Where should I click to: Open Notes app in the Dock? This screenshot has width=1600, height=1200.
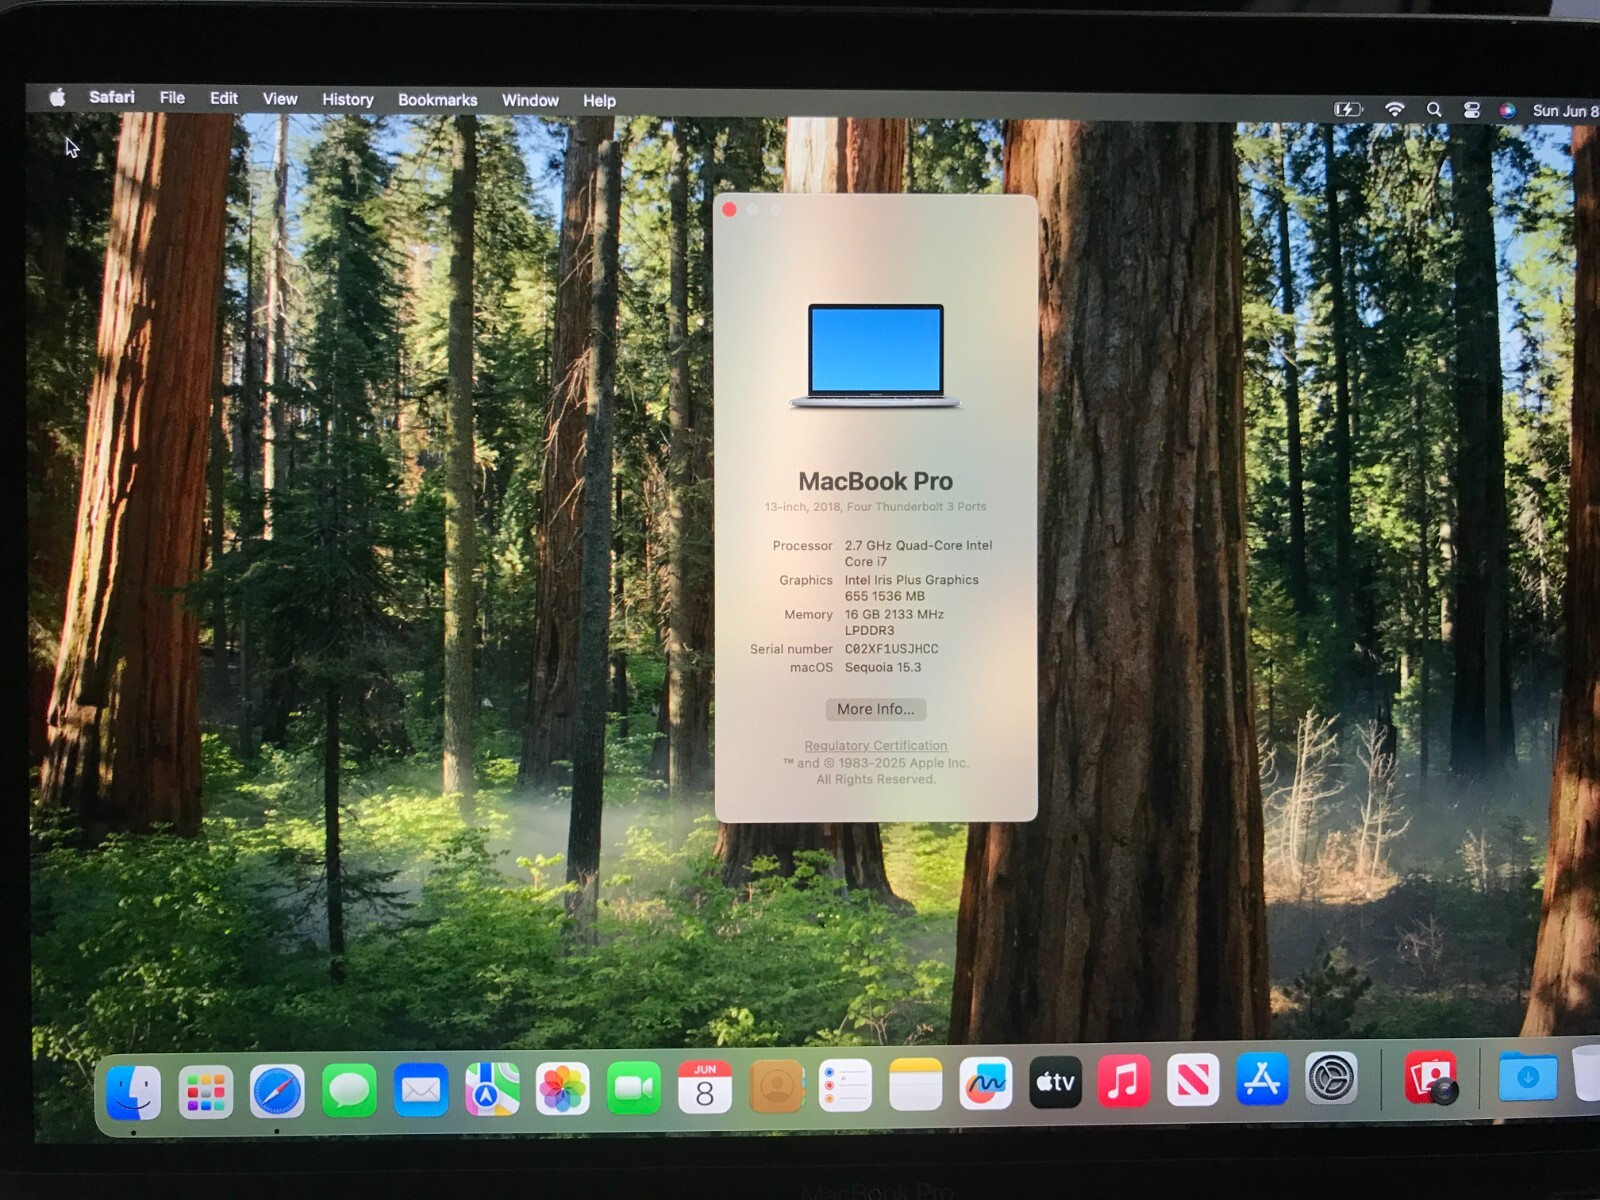[x=916, y=1084]
